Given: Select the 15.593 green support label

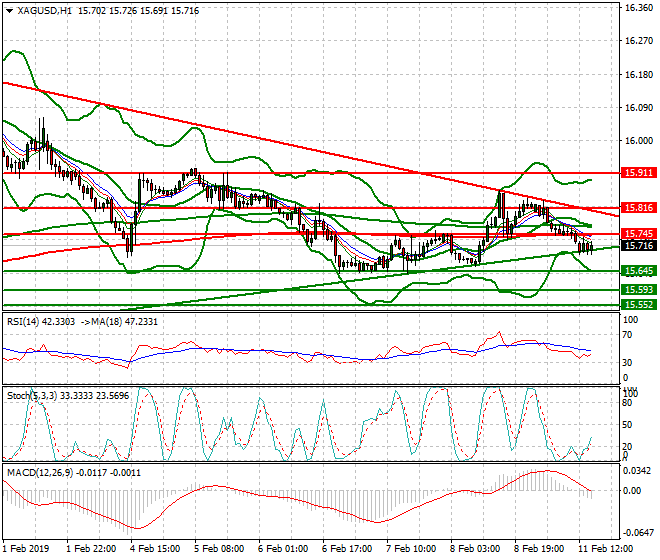Looking at the screenshot, I should [639, 290].
